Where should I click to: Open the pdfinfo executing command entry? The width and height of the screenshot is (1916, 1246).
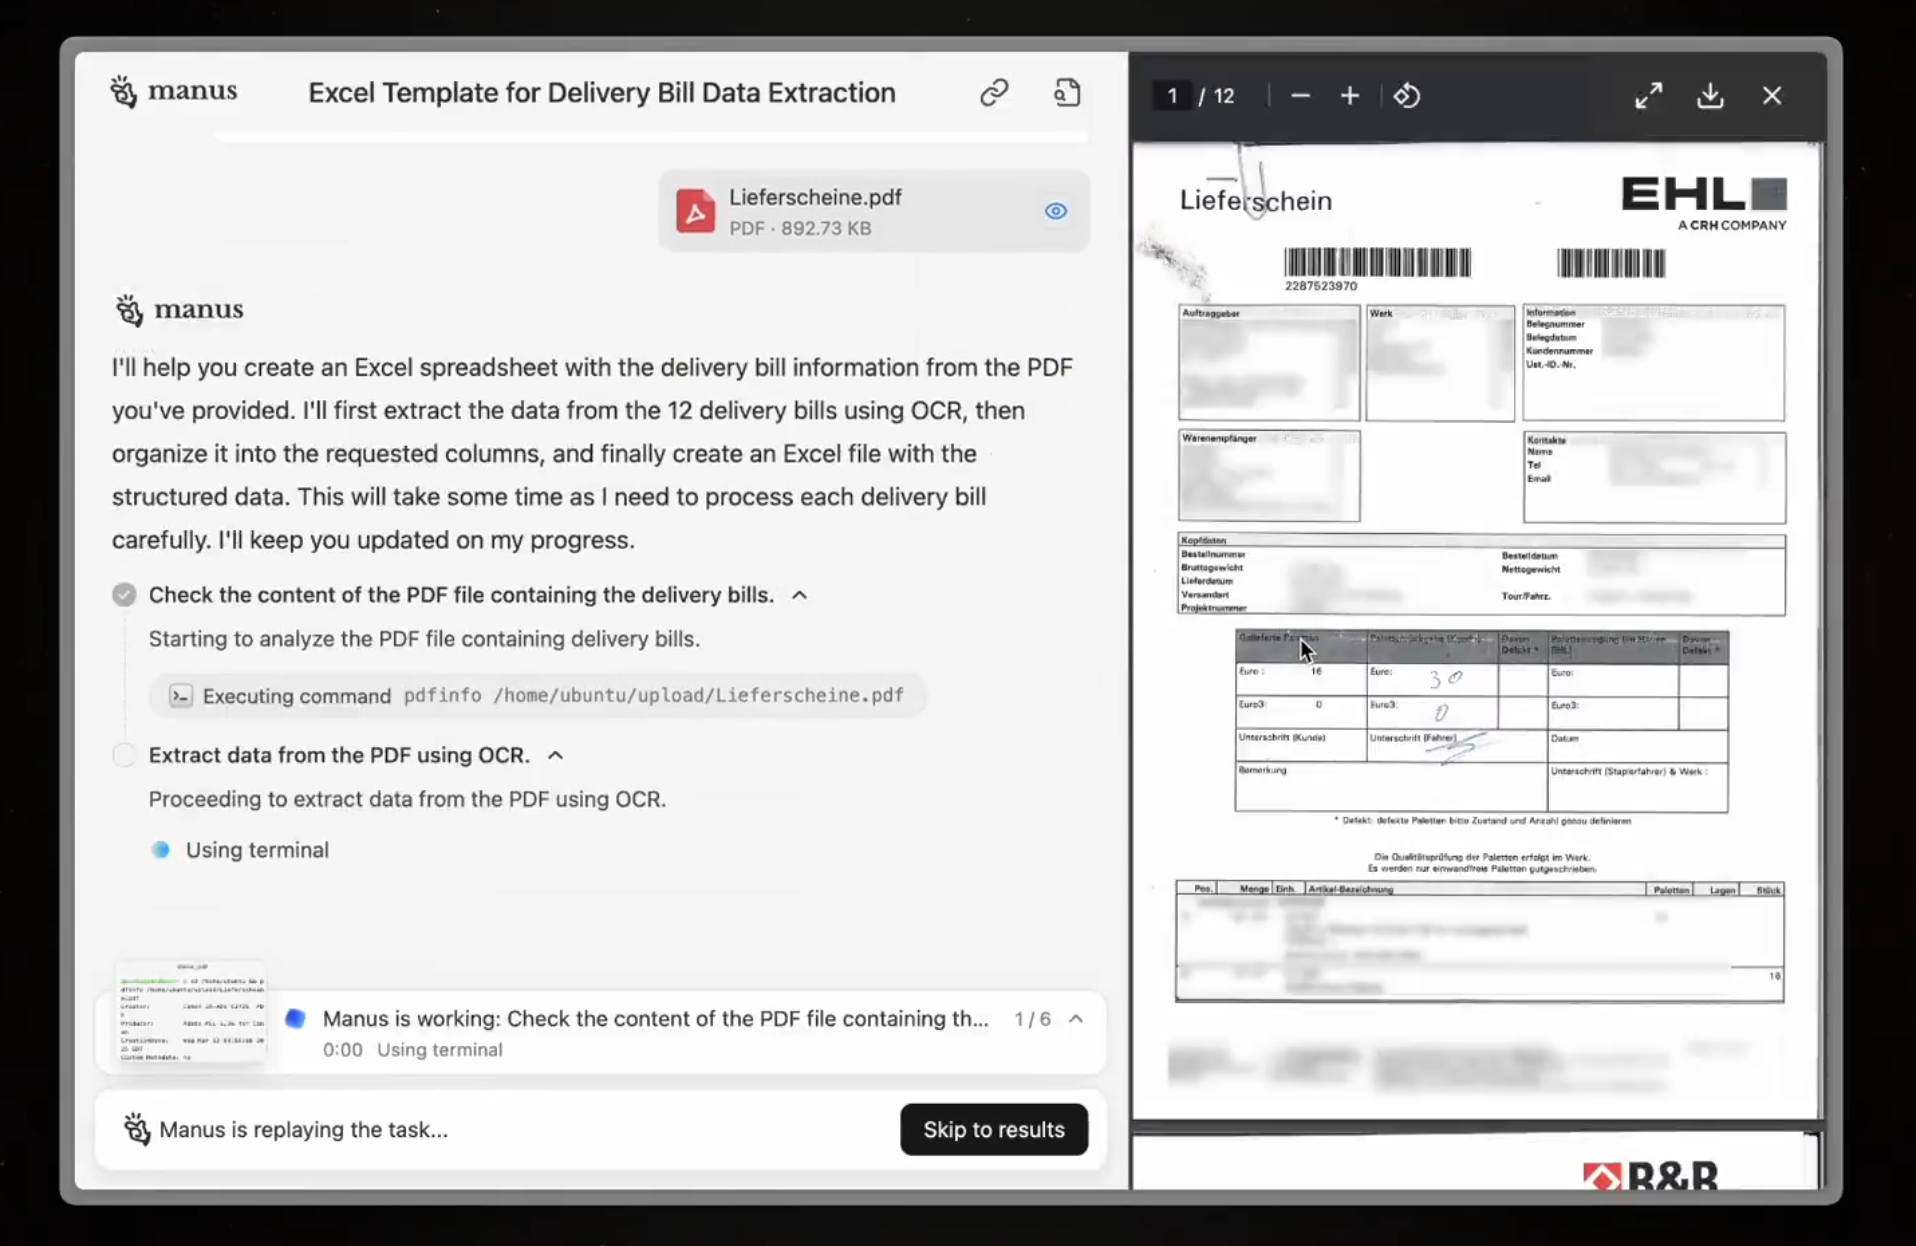coord(538,696)
